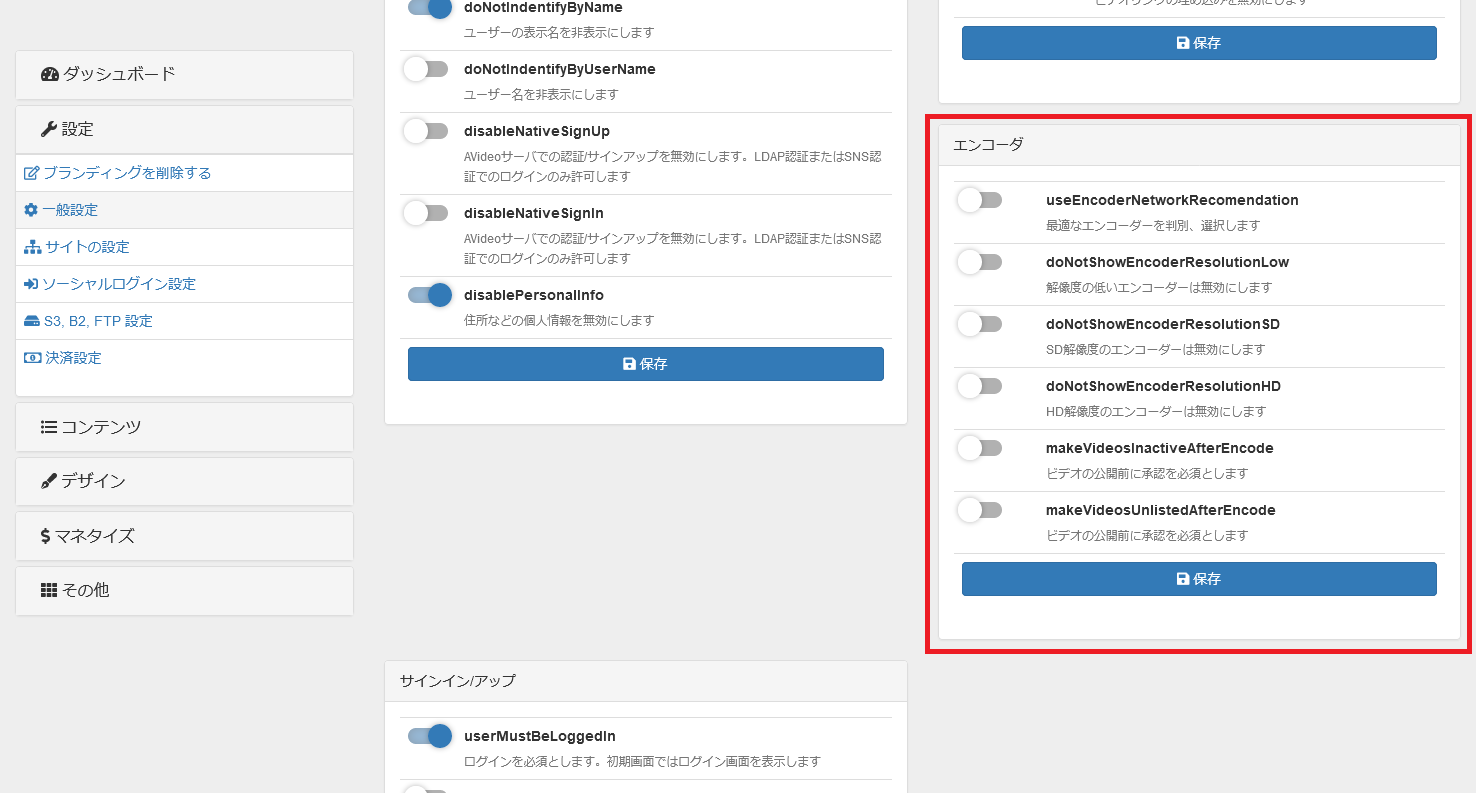
Task: Expand the コンテンツ section
Action: (184, 427)
